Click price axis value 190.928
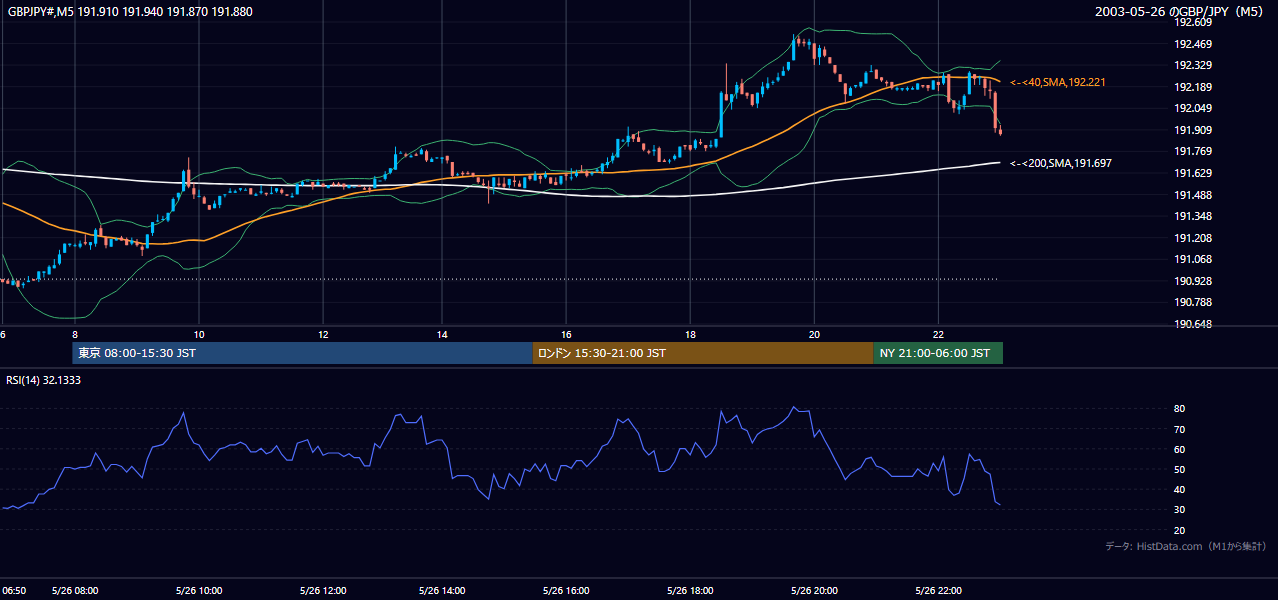Viewport: 1278px width, 600px height. [x=1193, y=281]
